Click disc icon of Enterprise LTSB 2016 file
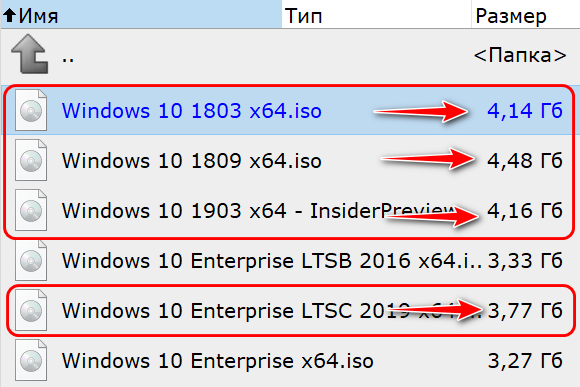 (31, 260)
